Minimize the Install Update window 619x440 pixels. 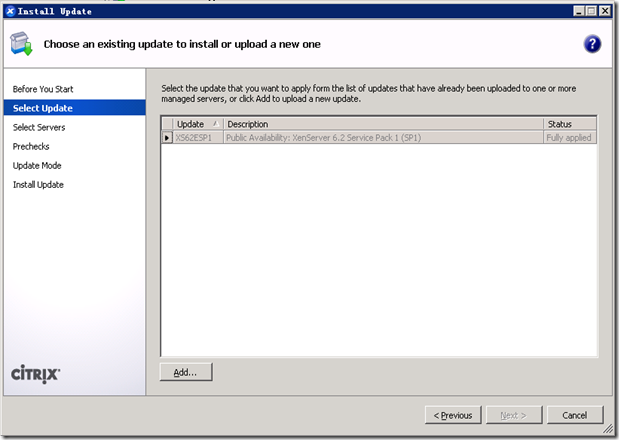pyautogui.click(x=579, y=11)
